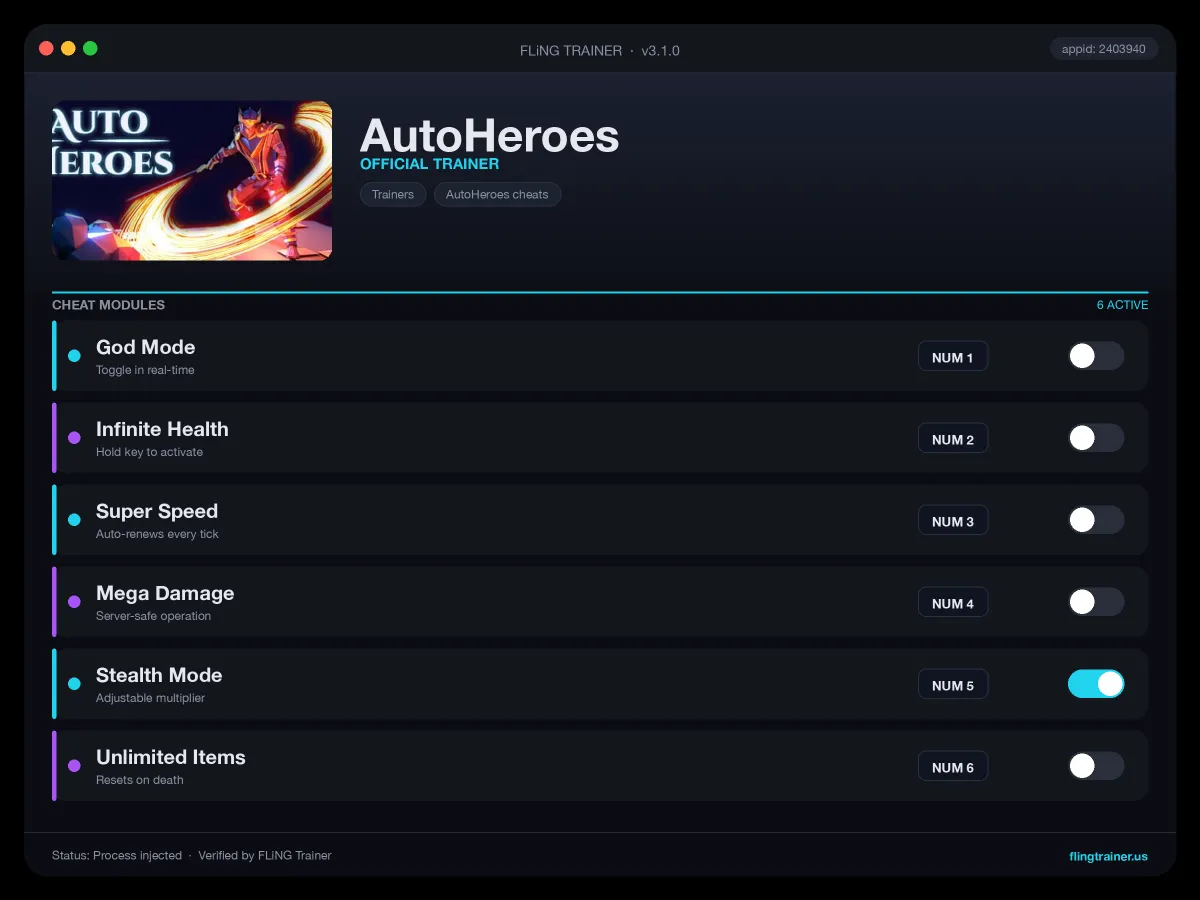Click the cyan dot beside Super Speed
Screen dimensions: 1200x900
pos(74,520)
